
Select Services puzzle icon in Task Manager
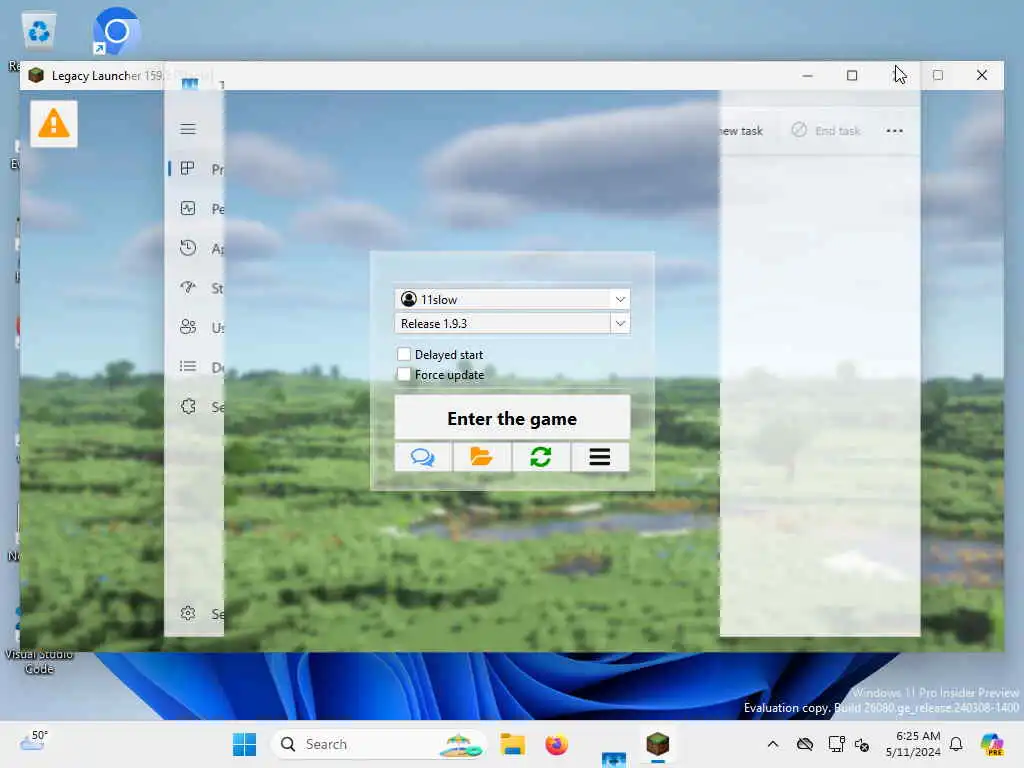(x=188, y=406)
